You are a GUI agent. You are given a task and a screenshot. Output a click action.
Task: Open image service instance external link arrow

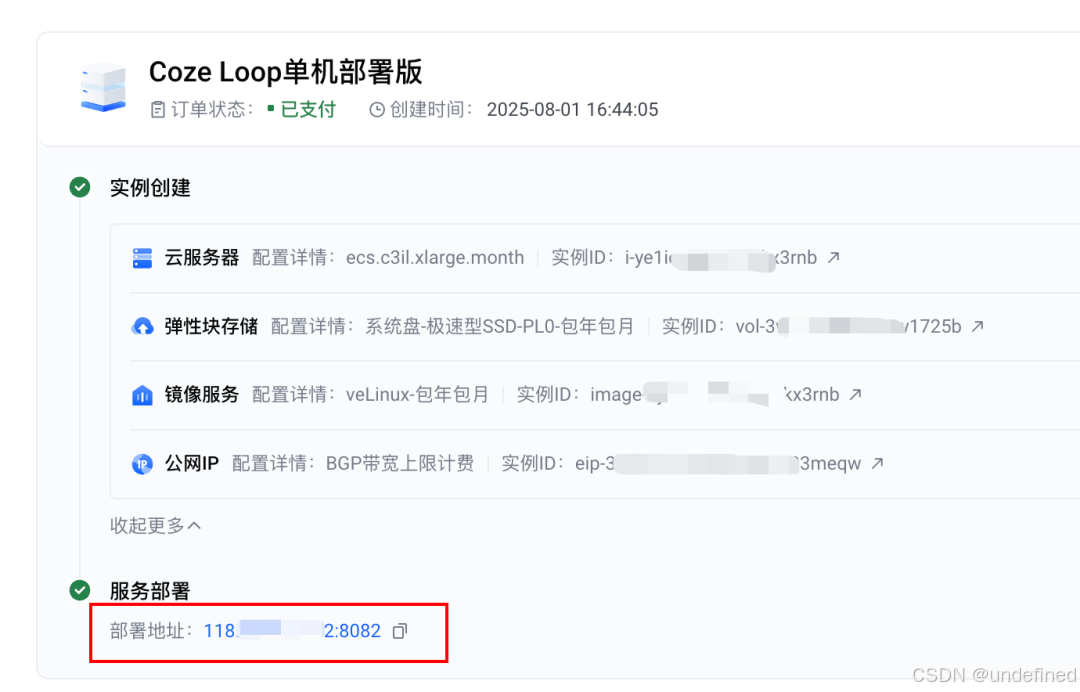pos(855,394)
